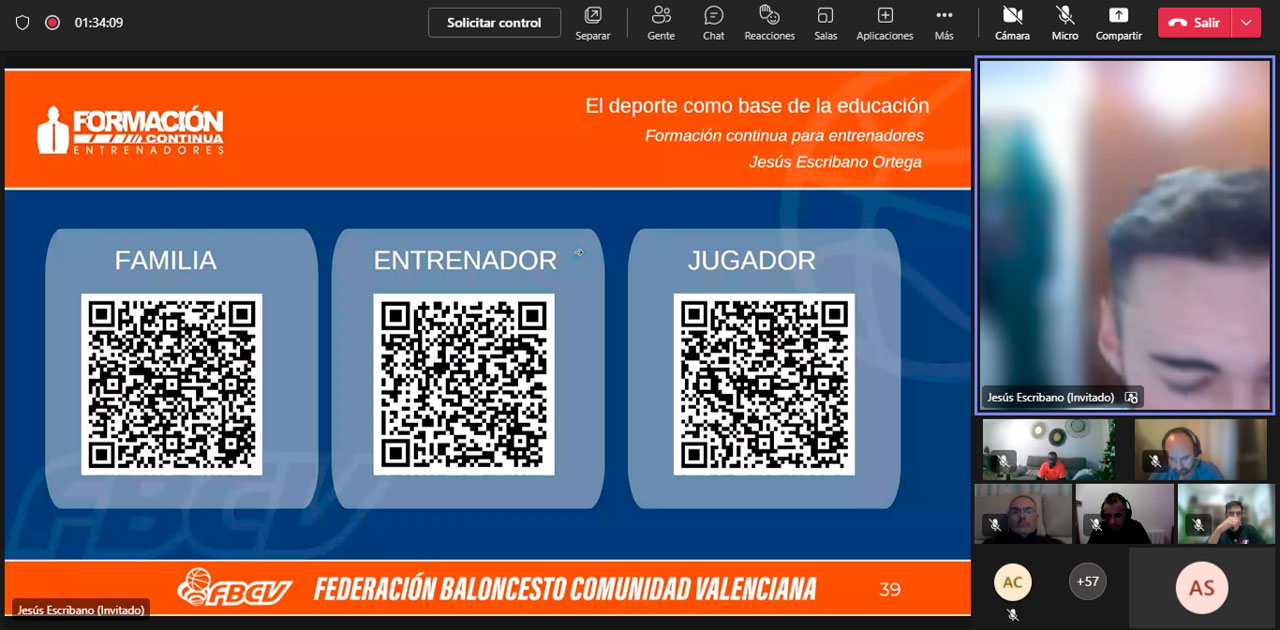This screenshot has width=1280, height=630.
Task: Click presenter label Jesús Escribano (Invitado) on slide
Action: tap(81, 609)
